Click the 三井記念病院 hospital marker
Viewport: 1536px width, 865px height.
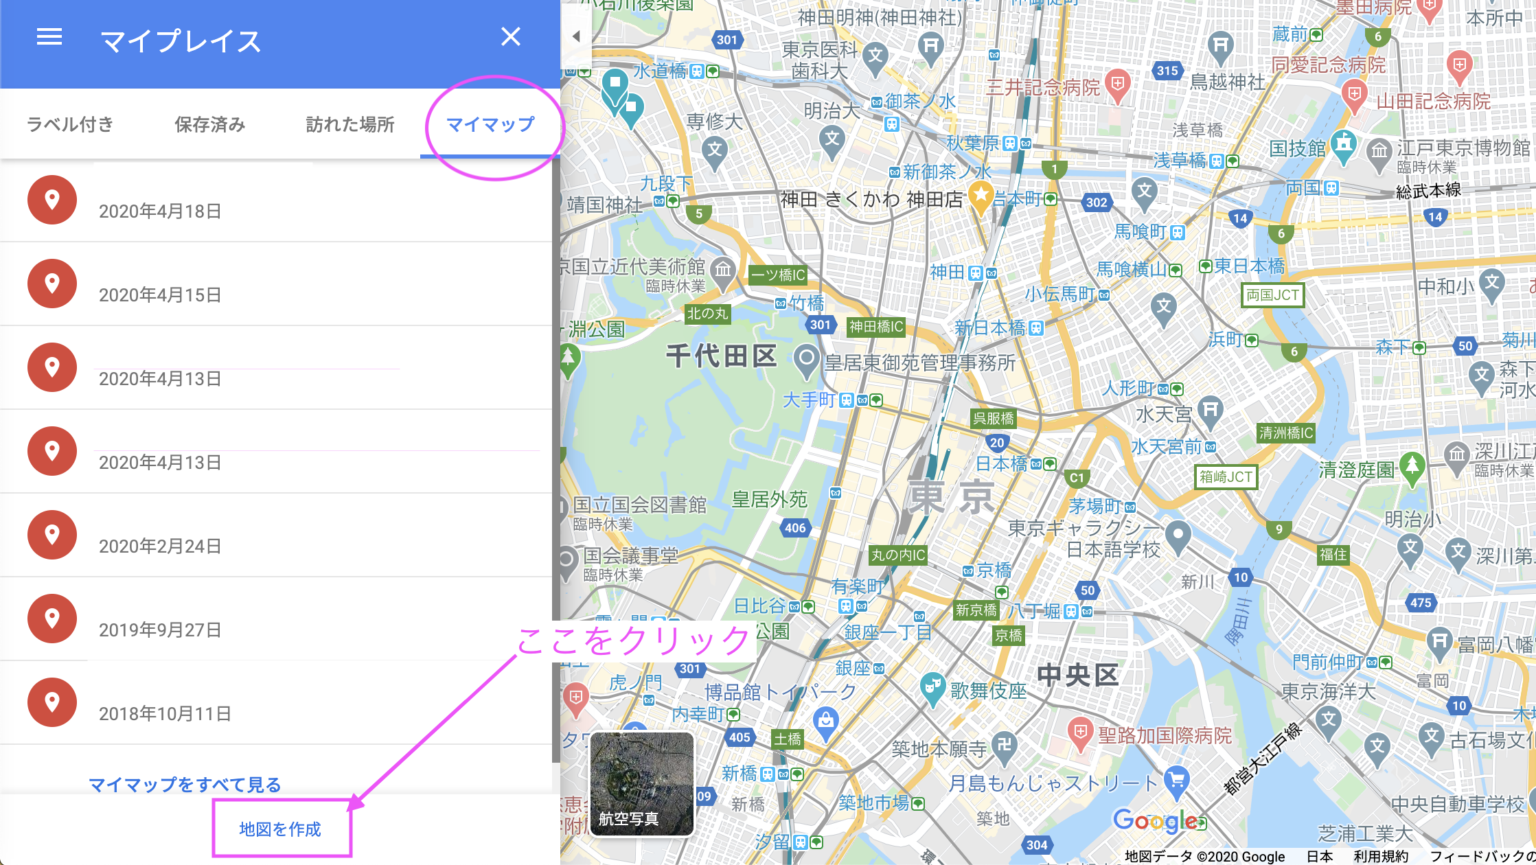[1118, 84]
